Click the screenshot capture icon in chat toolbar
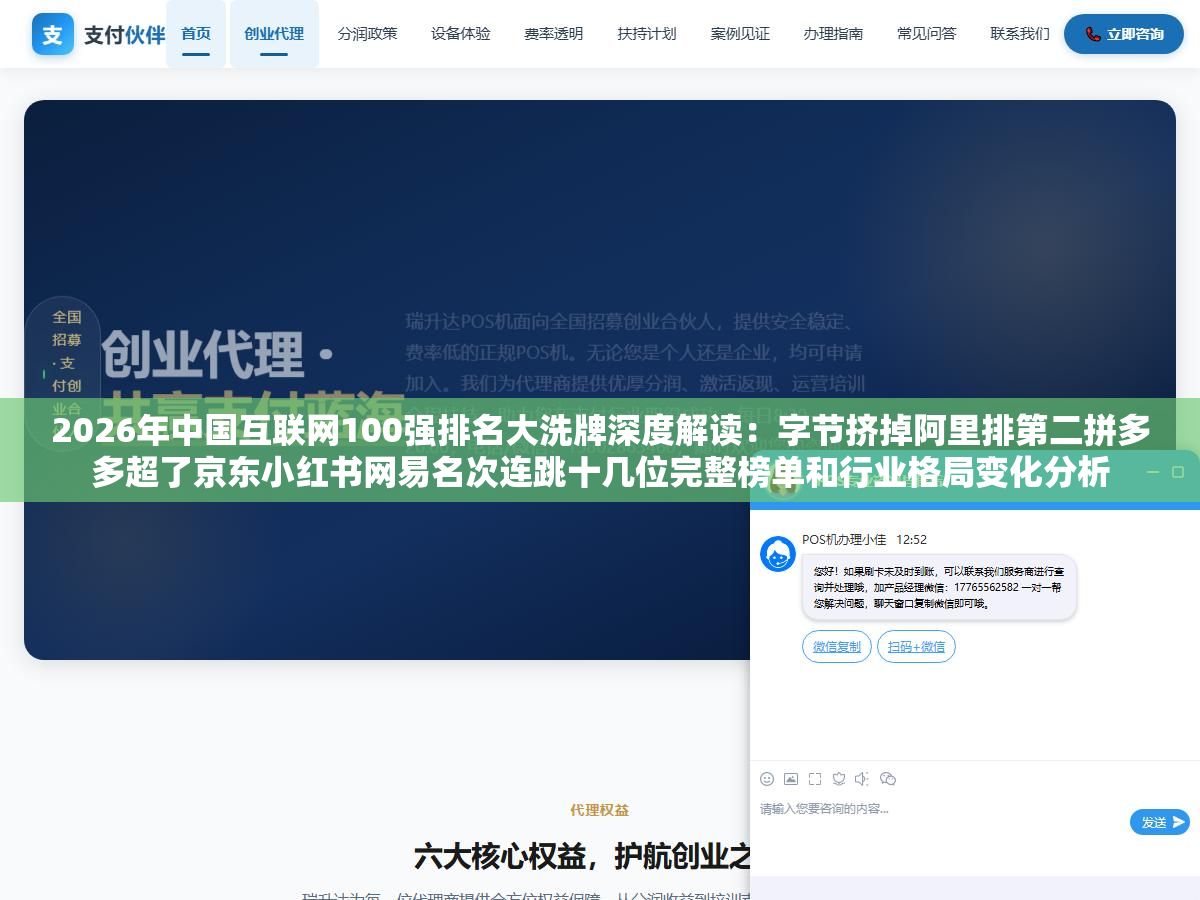This screenshot has width=1200, height=900. (x=815, y=779)
